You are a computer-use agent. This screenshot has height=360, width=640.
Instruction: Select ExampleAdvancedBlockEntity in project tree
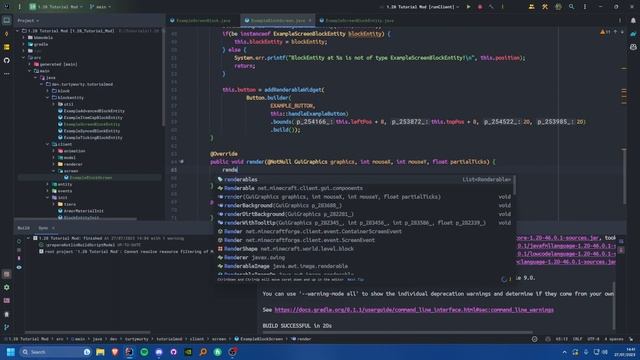tap(94, 111)
